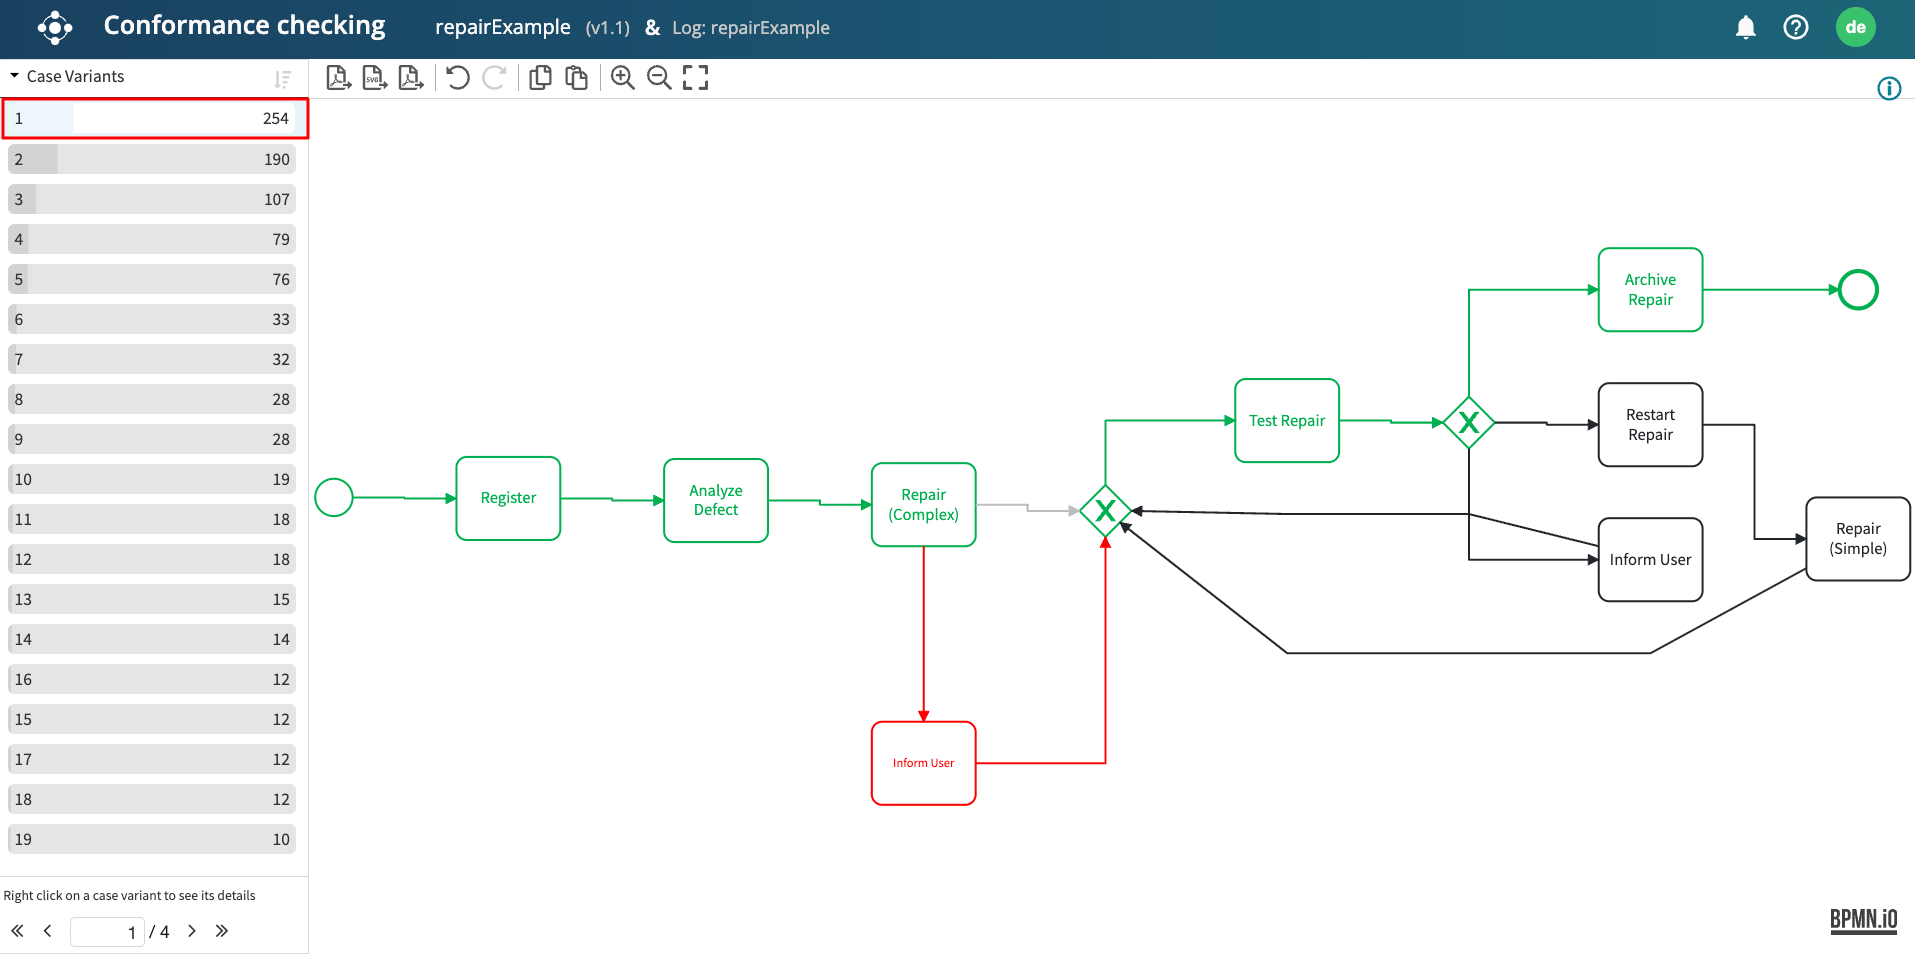Zoom in on the process model

(x=622, y=78)
